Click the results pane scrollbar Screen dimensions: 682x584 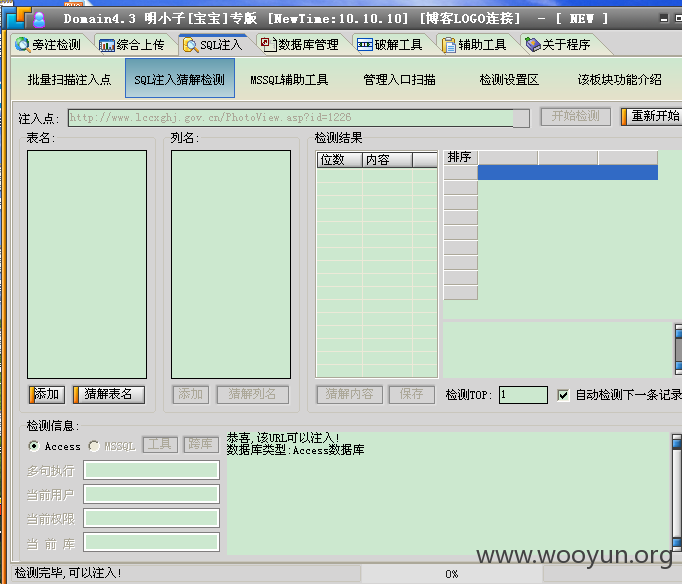[x=678, y=349]
